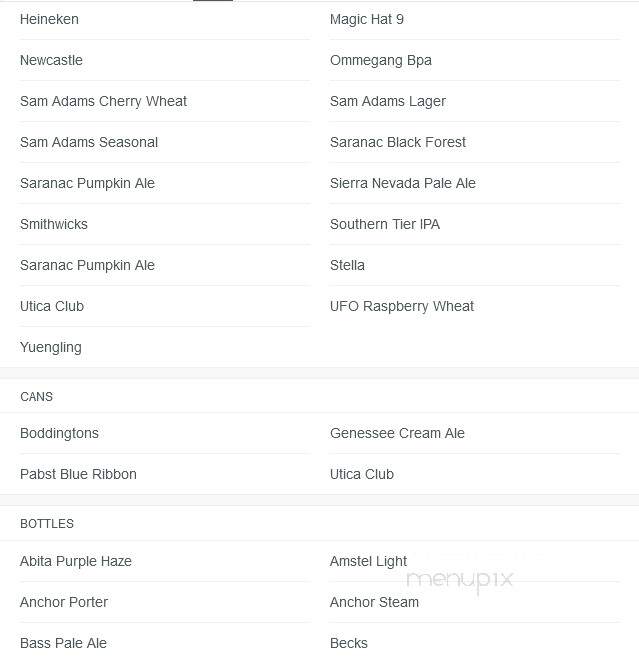Select Bass Pale Ale
Image resolution: width=639 pixels, height=662 pixels.
coord(63,643)
